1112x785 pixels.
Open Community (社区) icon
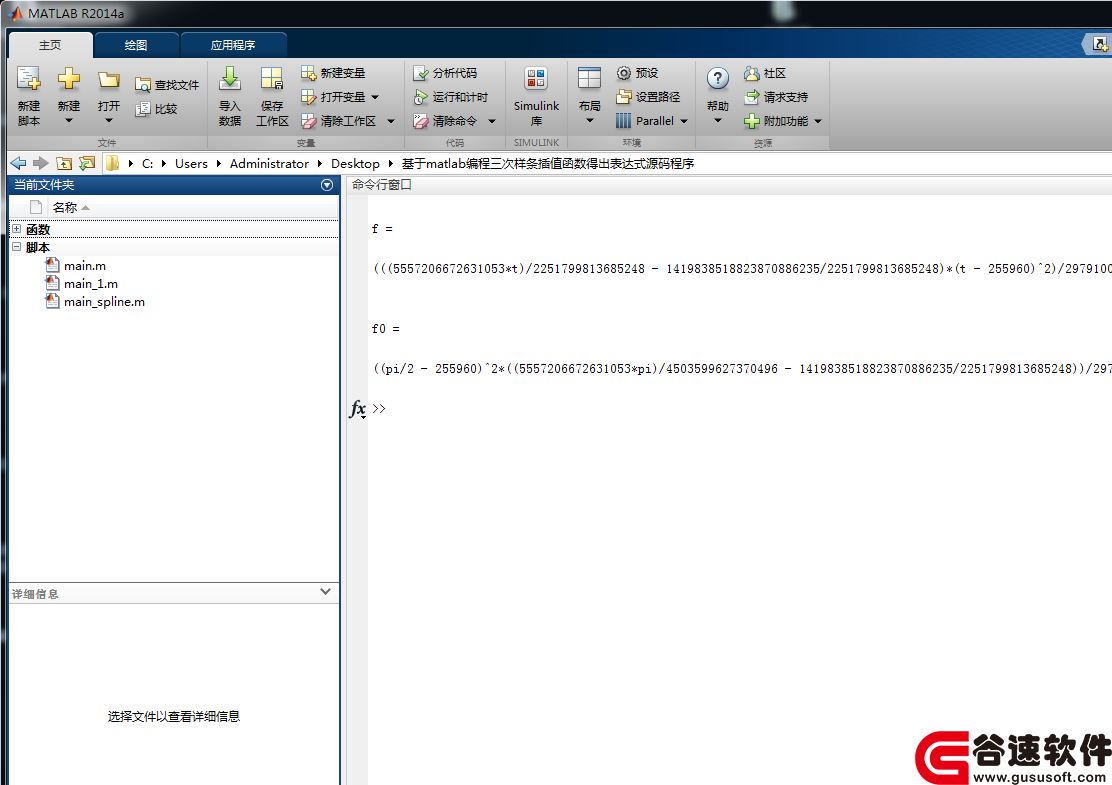(752, 73)
